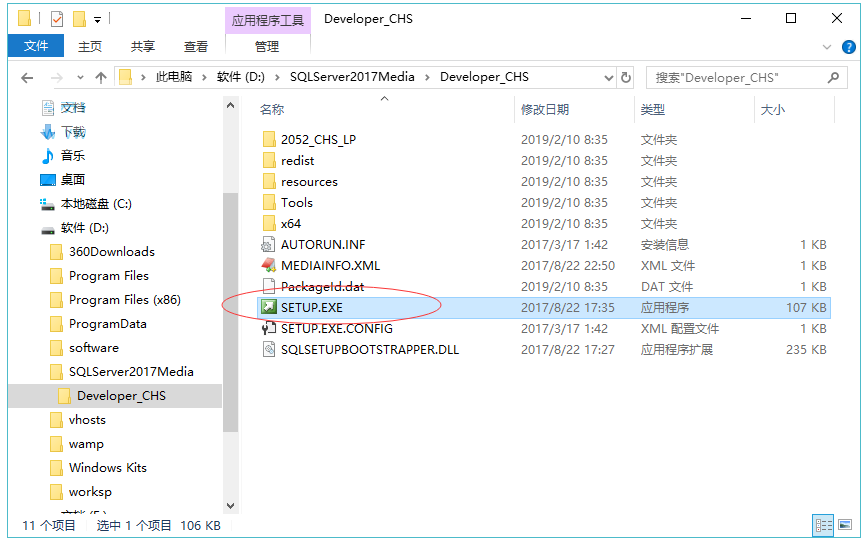The height and width of the screenshot is (542, 868).
Task: Sort by the 大小 (Size) column header
Action: click(x=773, y=110)
